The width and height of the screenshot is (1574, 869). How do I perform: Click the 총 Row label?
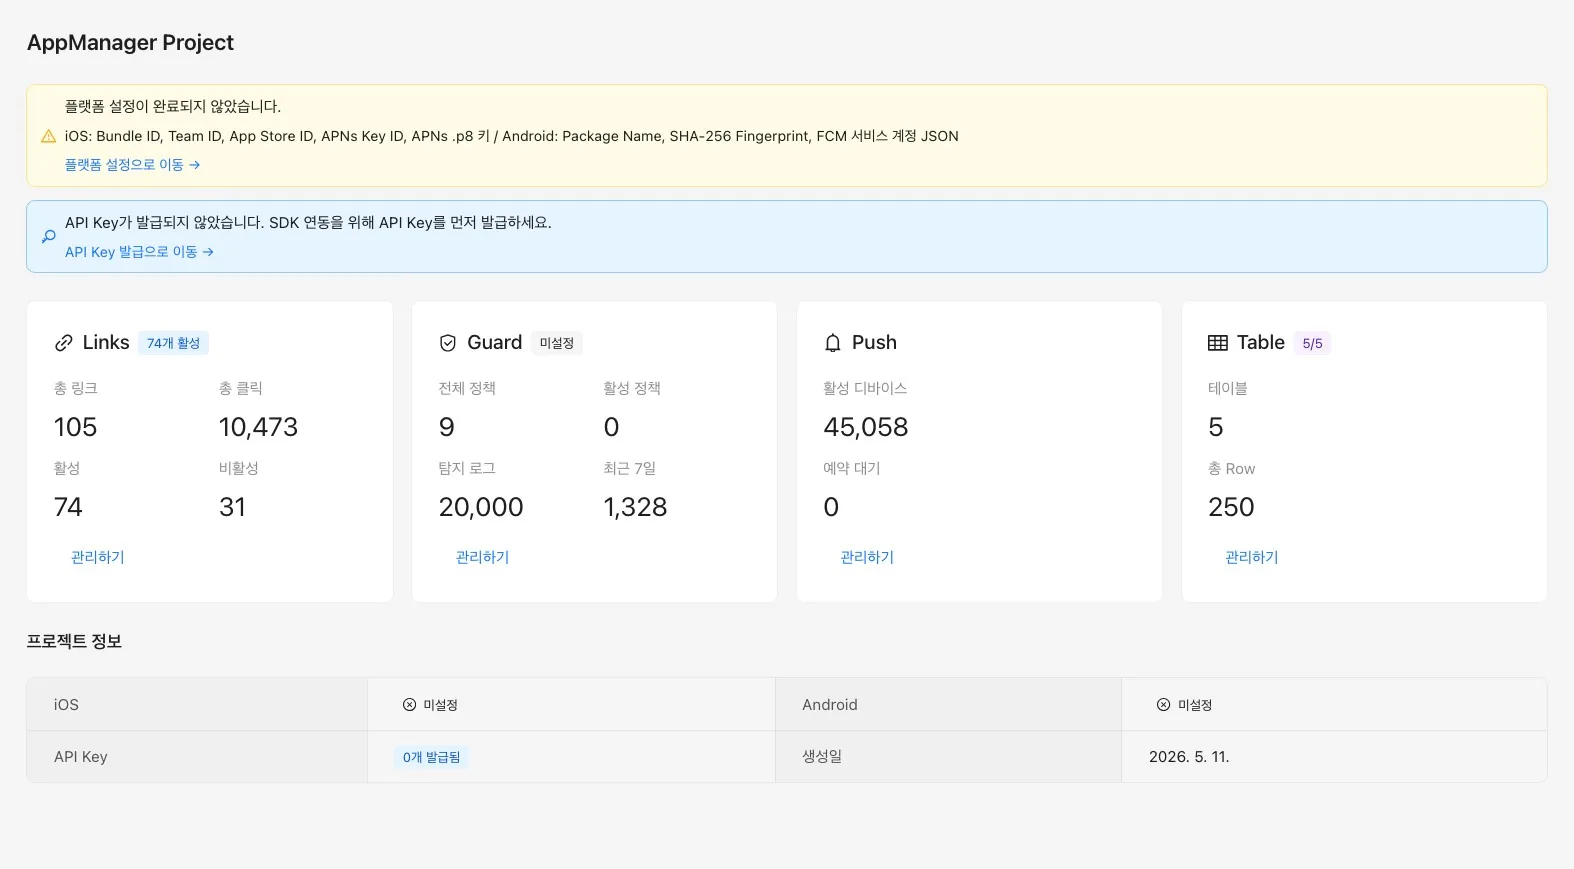(1231, 468)
